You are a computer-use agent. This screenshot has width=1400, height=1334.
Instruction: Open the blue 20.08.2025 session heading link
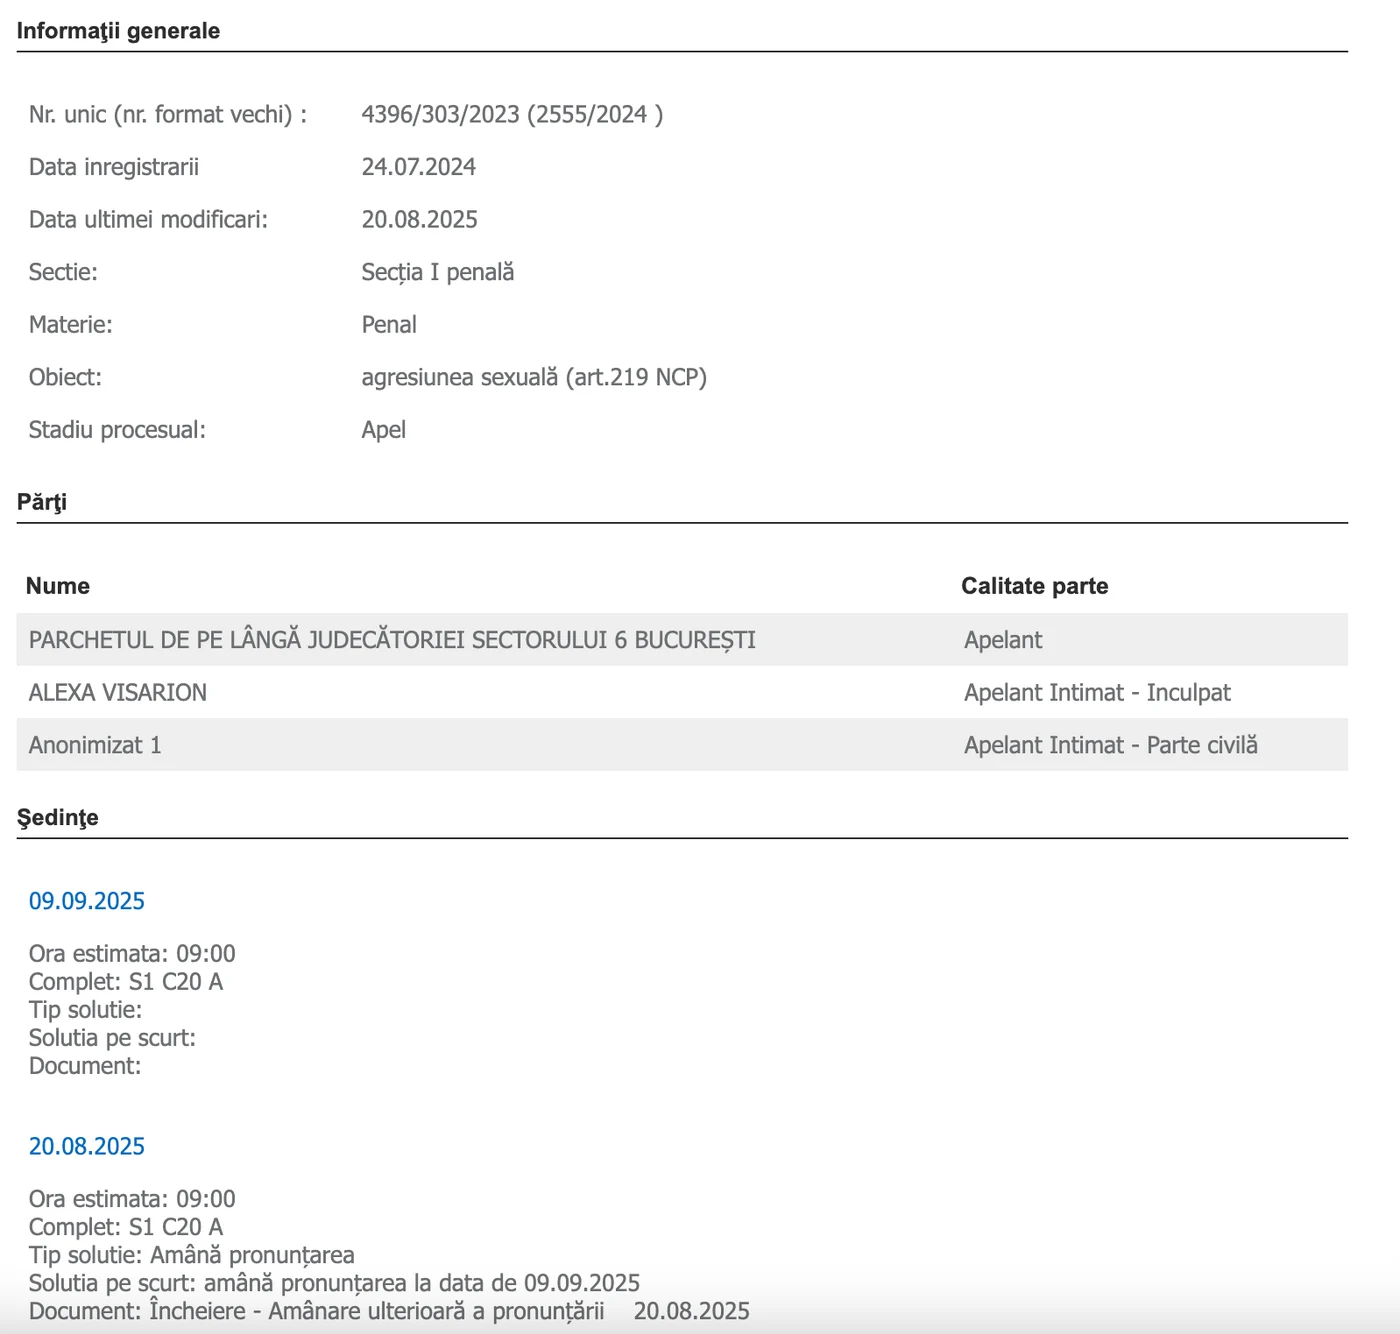click(87, 1146)
